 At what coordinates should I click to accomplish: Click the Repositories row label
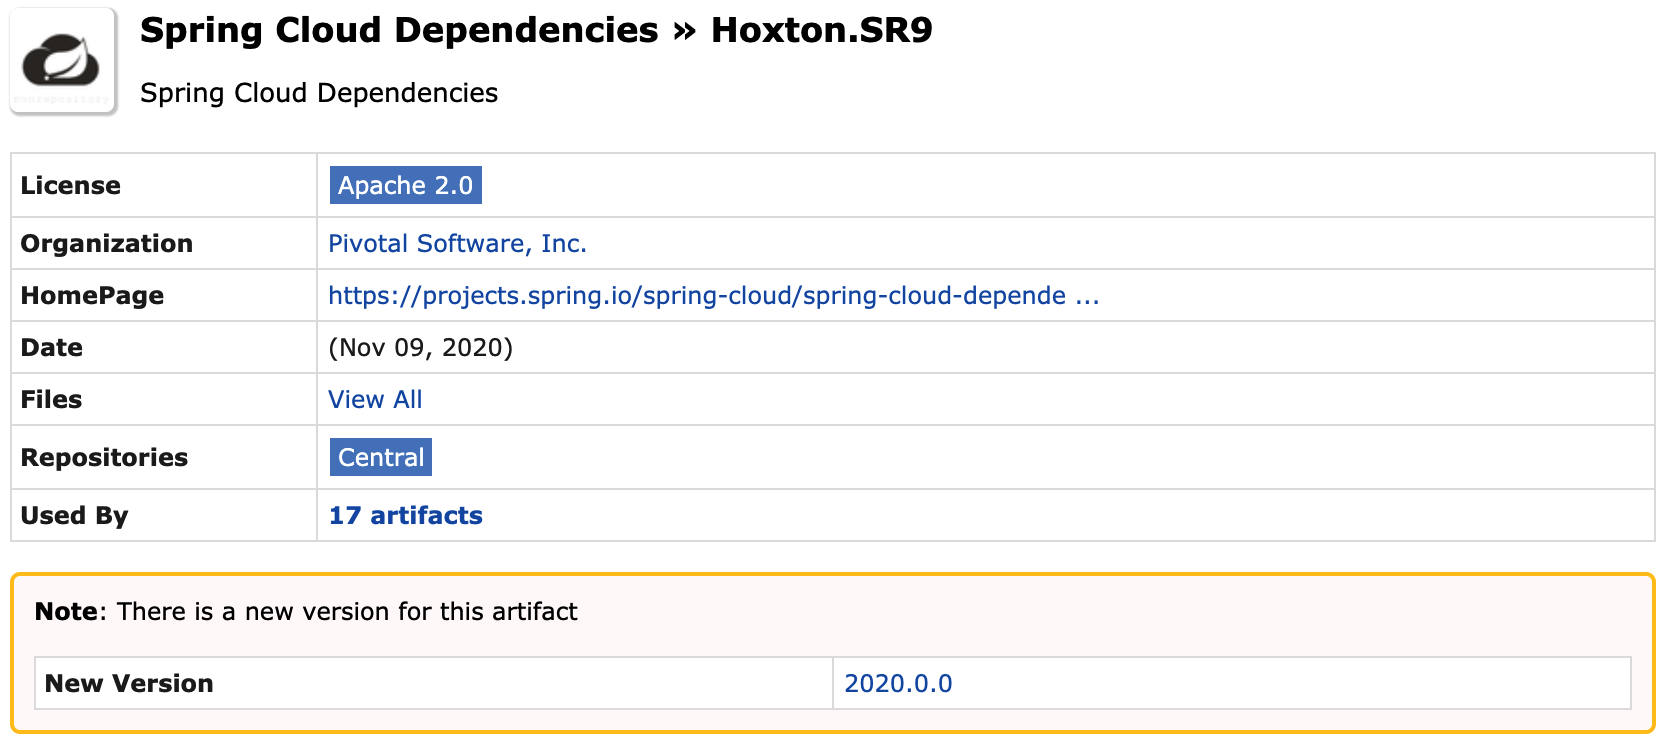tap(104, 457)
